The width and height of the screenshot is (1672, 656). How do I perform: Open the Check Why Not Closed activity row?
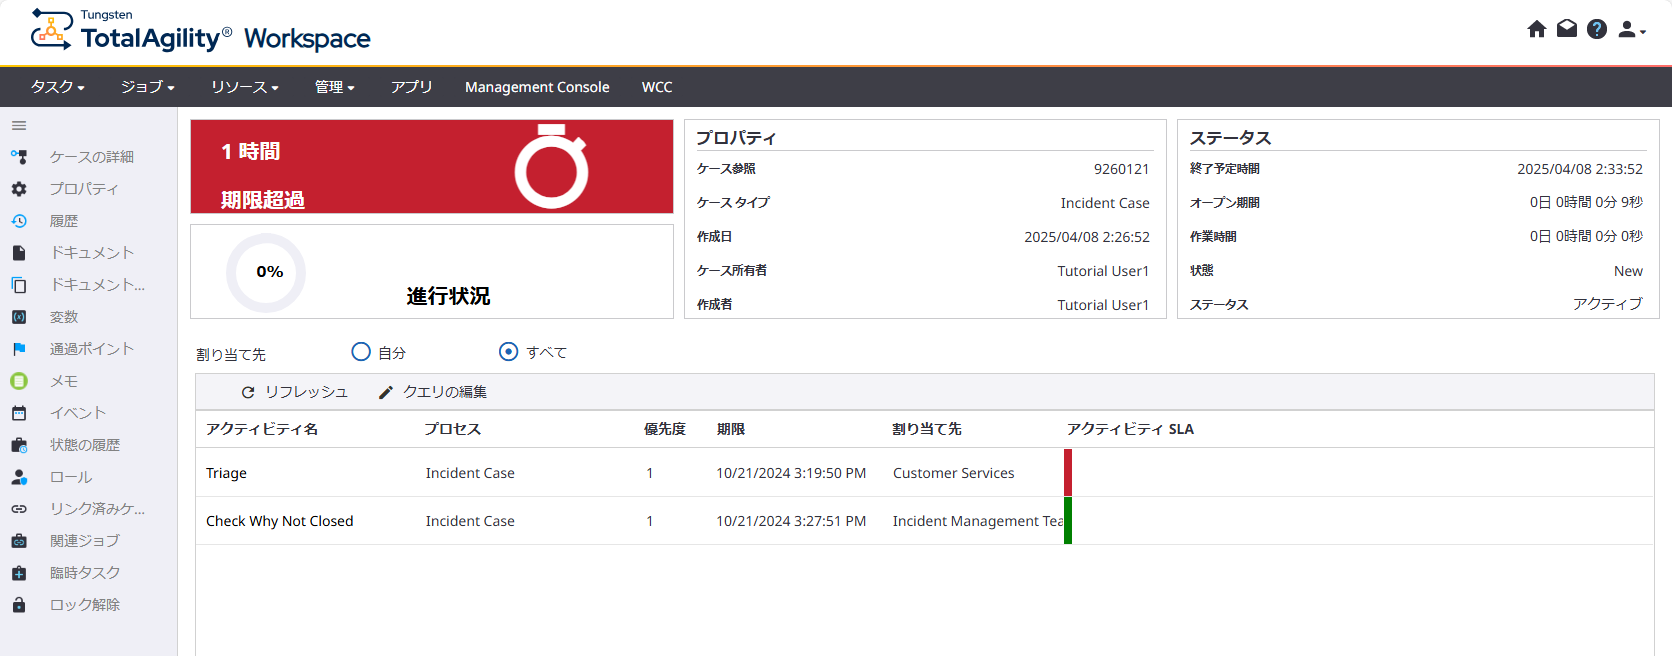pos(280,521)
